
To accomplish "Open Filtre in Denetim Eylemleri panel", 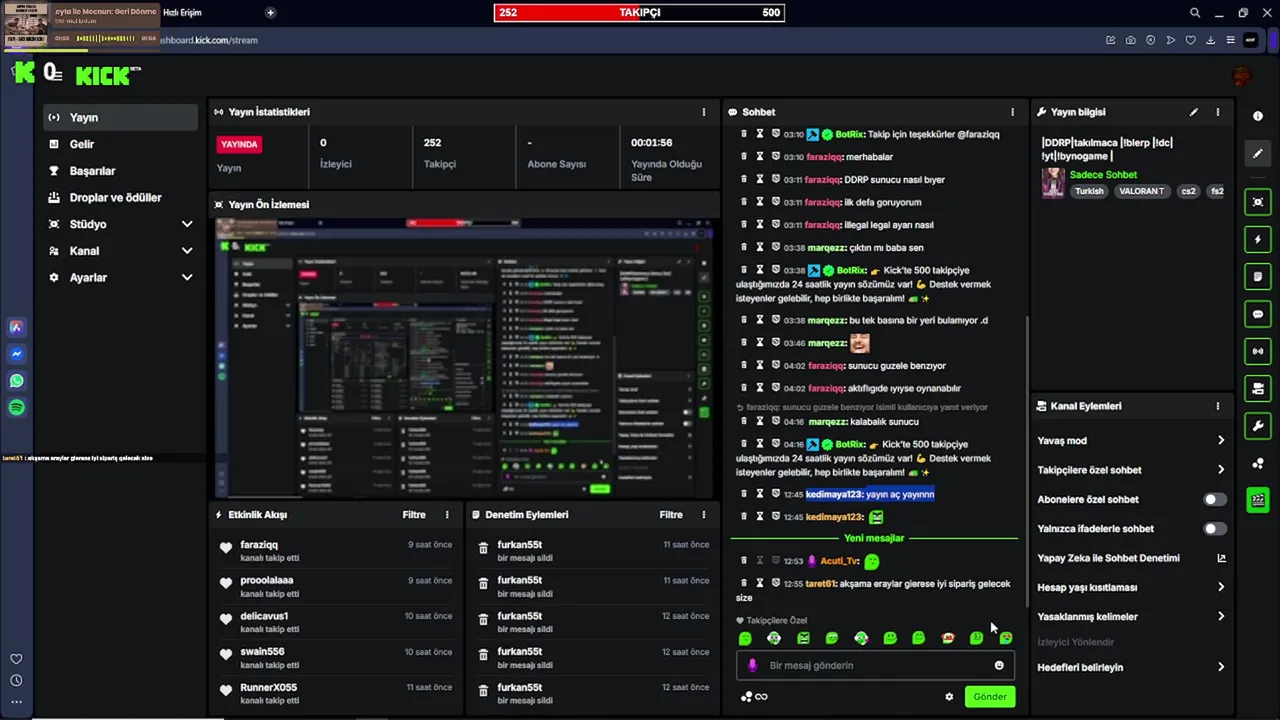I will click(671, 515).
